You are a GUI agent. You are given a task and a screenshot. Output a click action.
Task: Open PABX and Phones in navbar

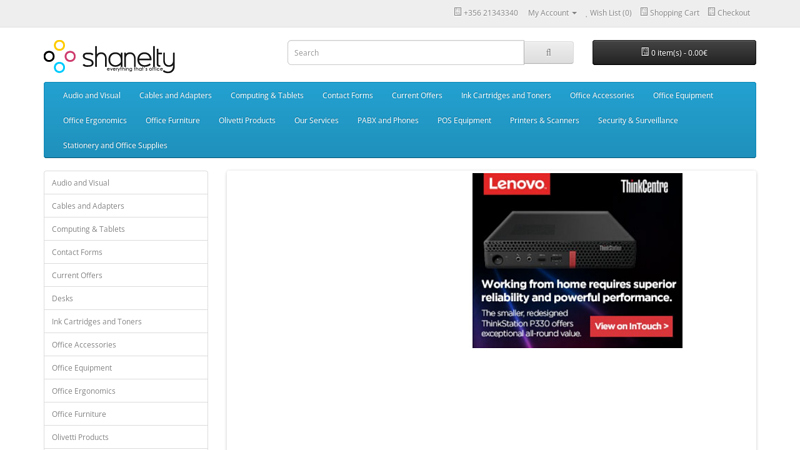[388, 120]
